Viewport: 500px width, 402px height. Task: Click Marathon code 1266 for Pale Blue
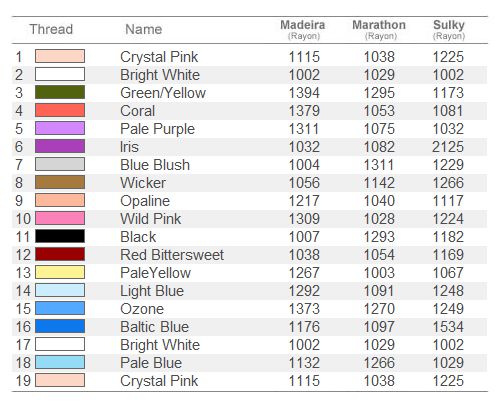coord(379,363)
